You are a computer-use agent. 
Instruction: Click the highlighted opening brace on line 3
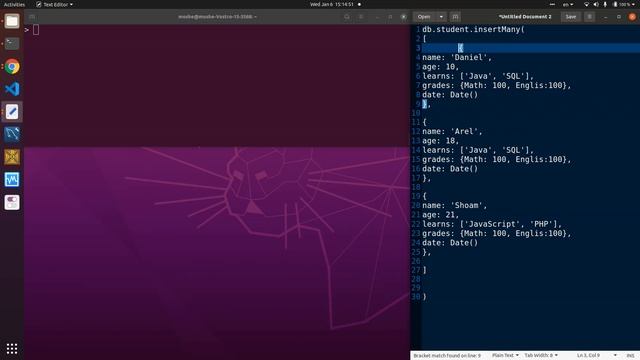click(460, 48)
